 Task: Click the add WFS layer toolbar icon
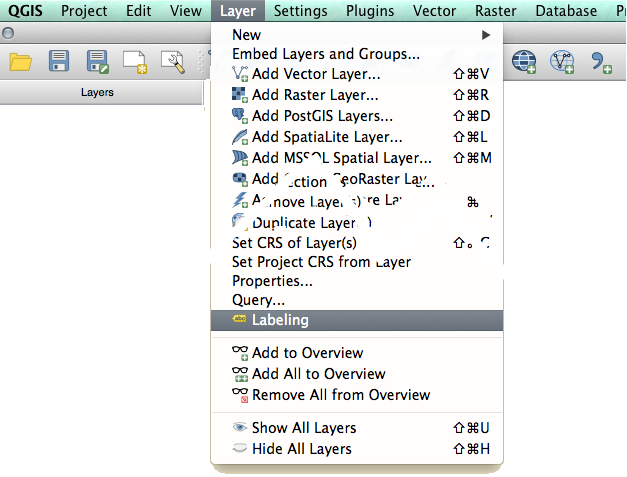[x=562, y=62]
